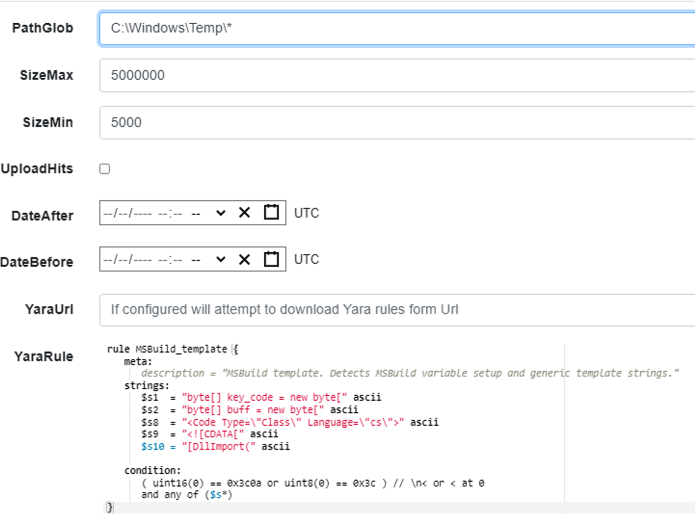Select the time portion of DateAfter

click(171, 213)
